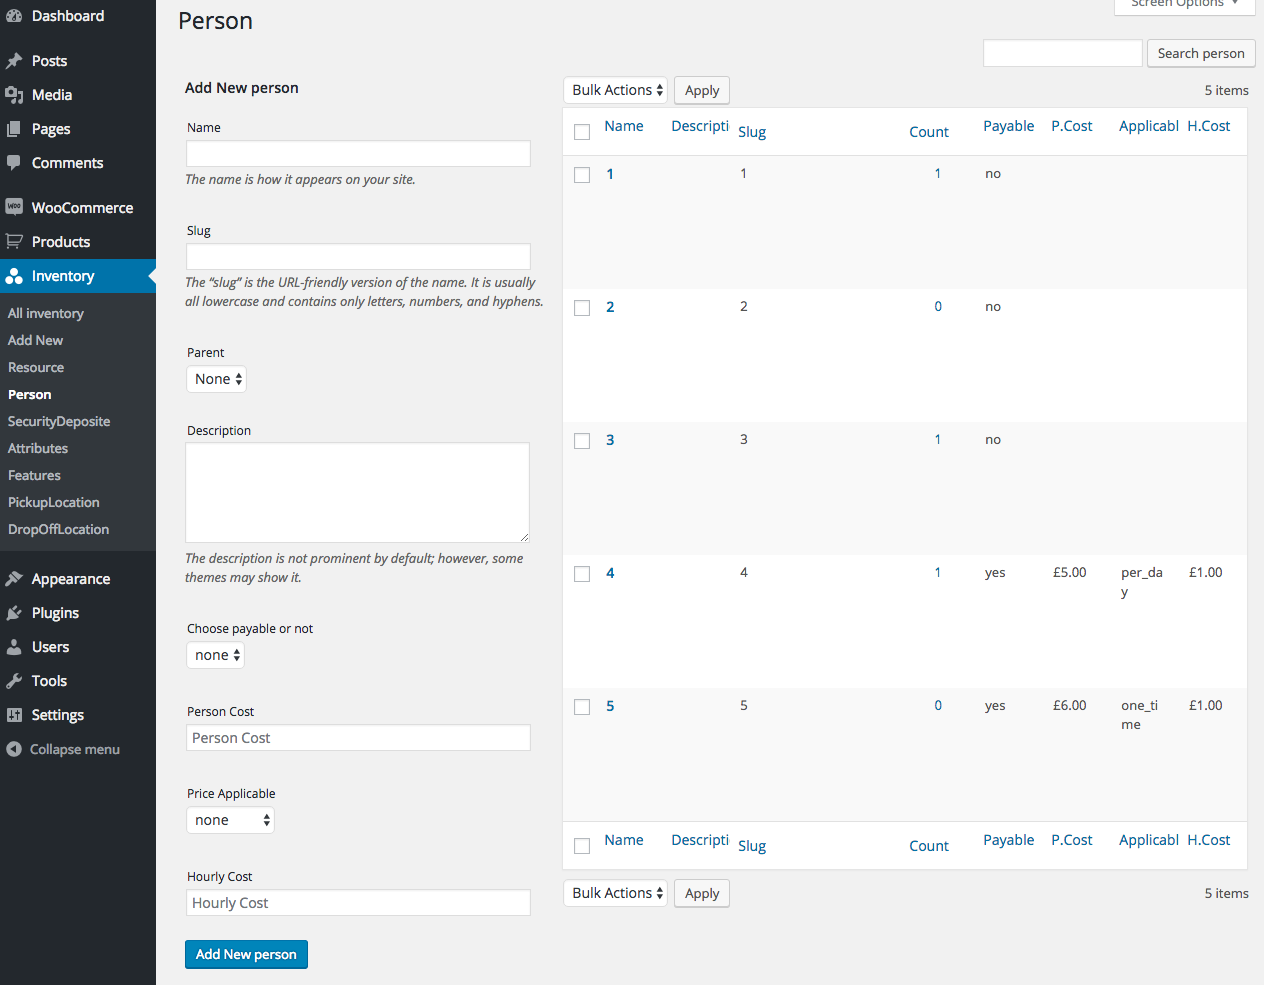Open the Parent dropdown showing None

pyautogui.click(x=216, y=379)
